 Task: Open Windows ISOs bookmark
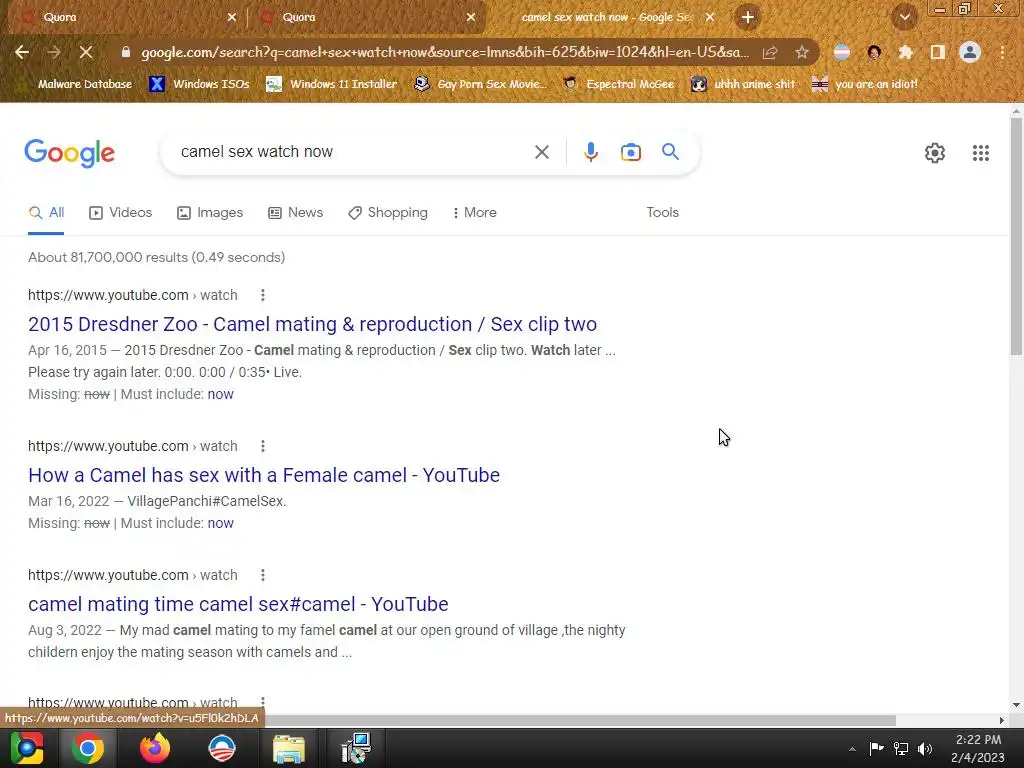pyautogui.click(x=200, y=84)
